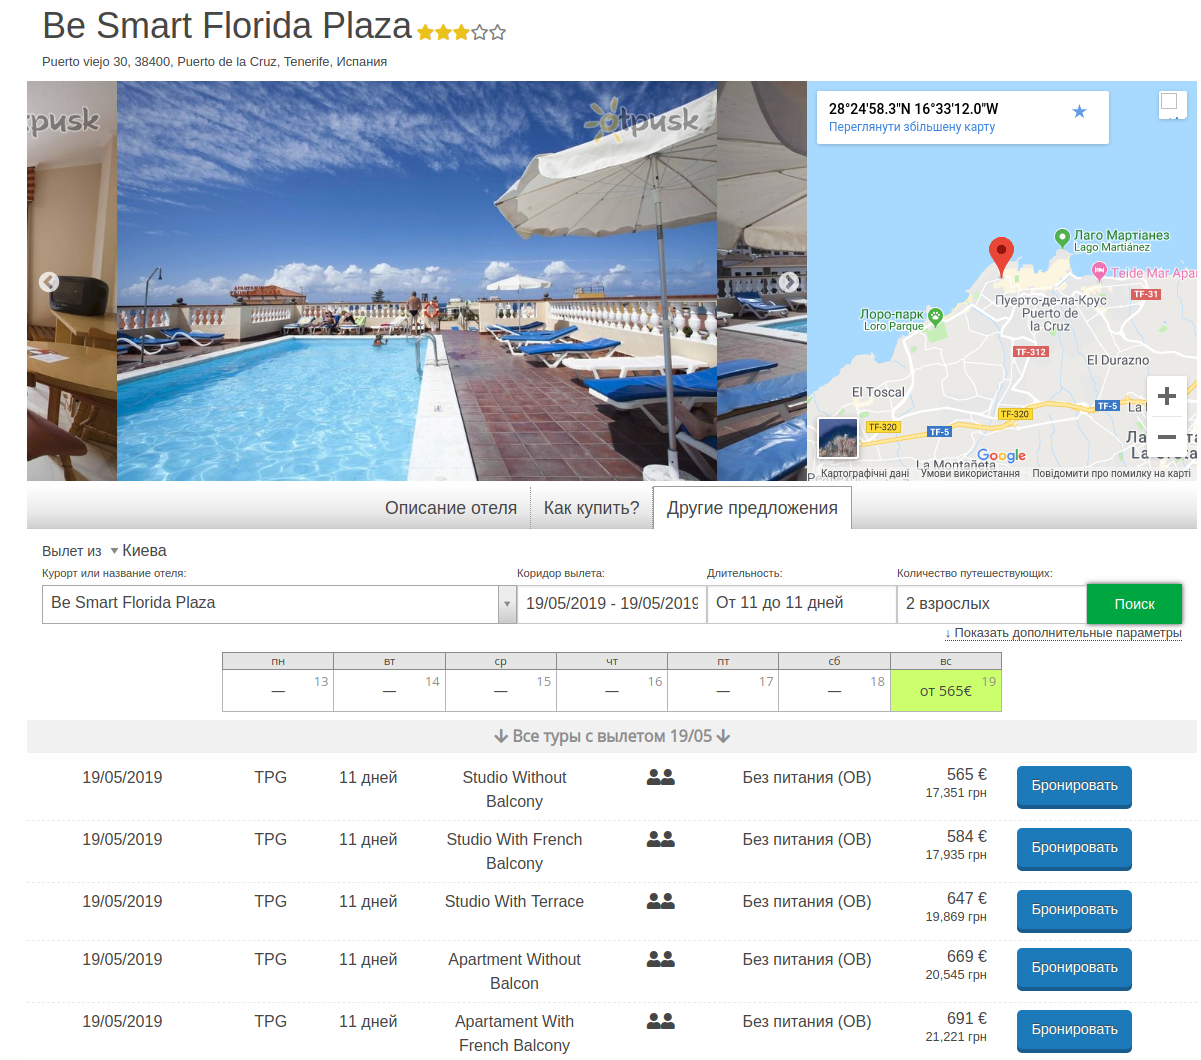Screen dimensions: 1201x1060
Task: Zoom in on the map
Action: point(1166,396)
